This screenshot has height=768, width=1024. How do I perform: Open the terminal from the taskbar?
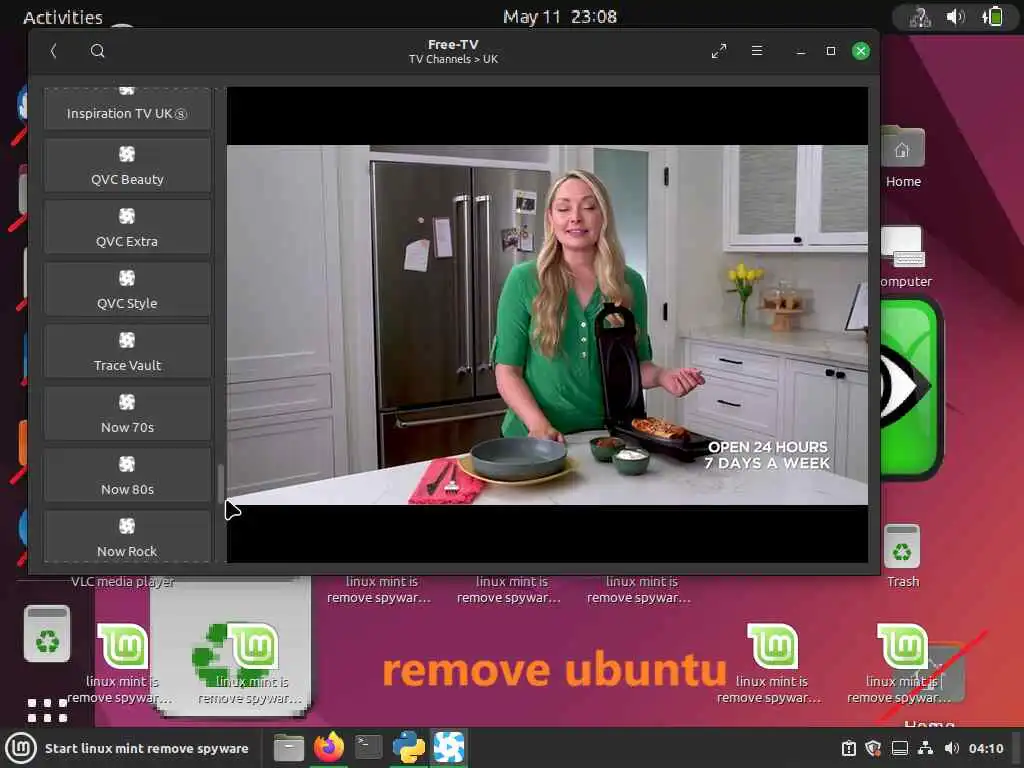click(x=368, y=747)
